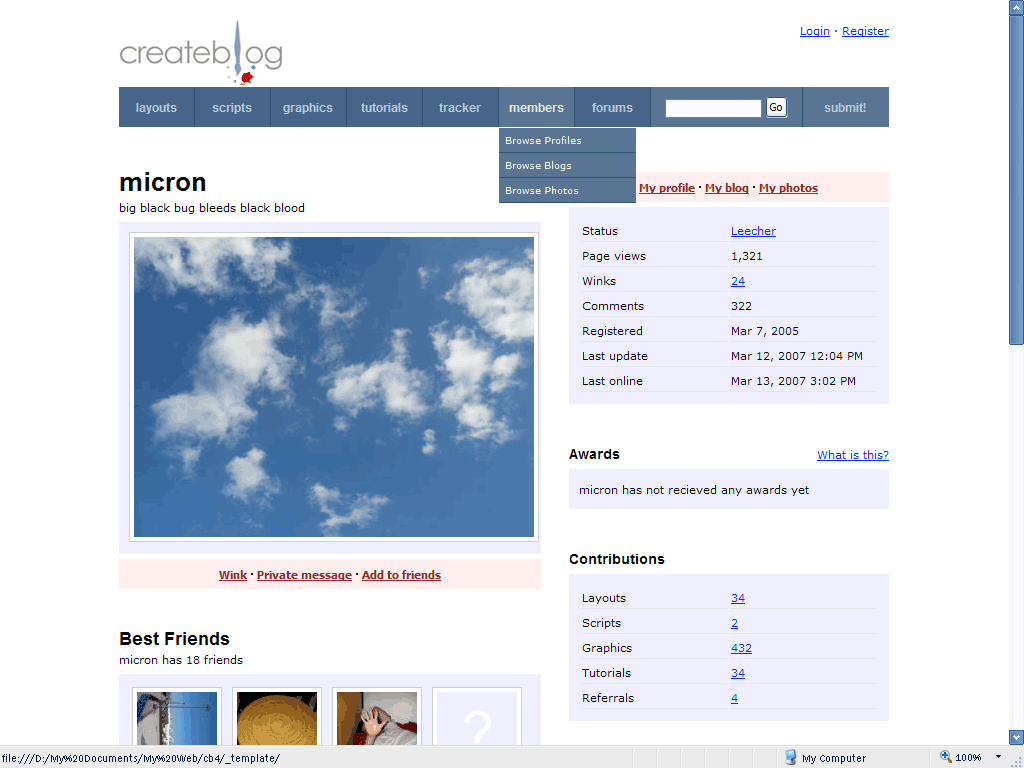The width and height of the screenshot is (1024, 768).
Task: Open the Graphics count 432 link
Action: (x=741, y=648)
